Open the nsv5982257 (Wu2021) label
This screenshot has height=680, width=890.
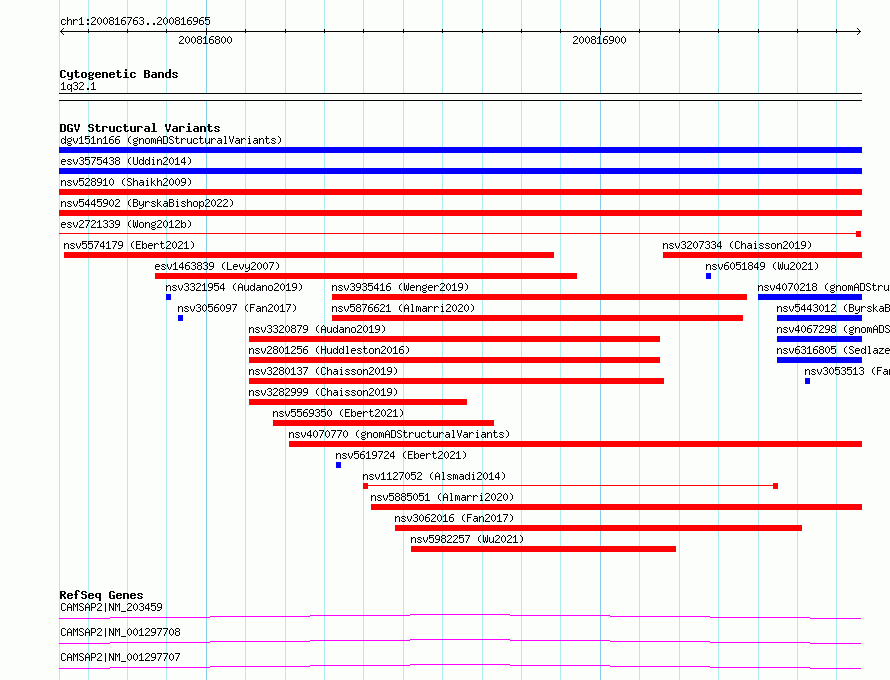(467, 539)
